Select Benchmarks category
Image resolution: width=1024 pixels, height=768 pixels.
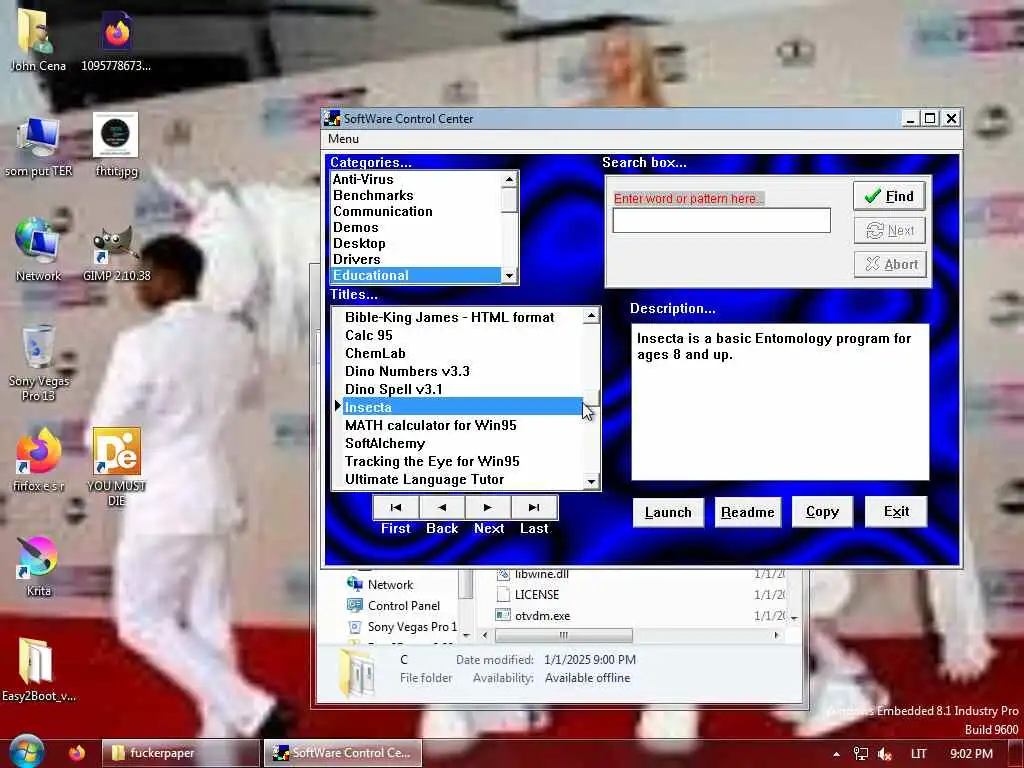pyautogui.click(x=415, y=195)
